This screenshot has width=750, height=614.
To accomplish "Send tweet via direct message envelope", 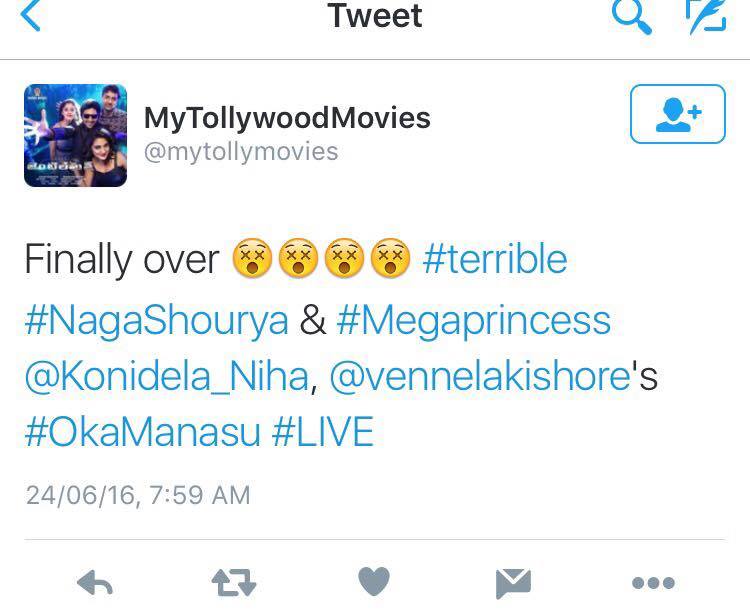I will point(513,583).
